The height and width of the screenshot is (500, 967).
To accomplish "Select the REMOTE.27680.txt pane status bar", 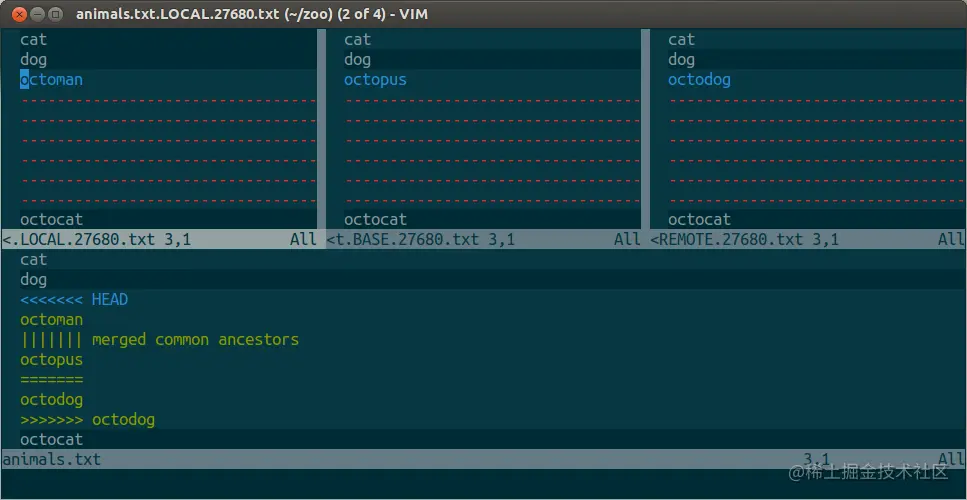I will point(808,239).
